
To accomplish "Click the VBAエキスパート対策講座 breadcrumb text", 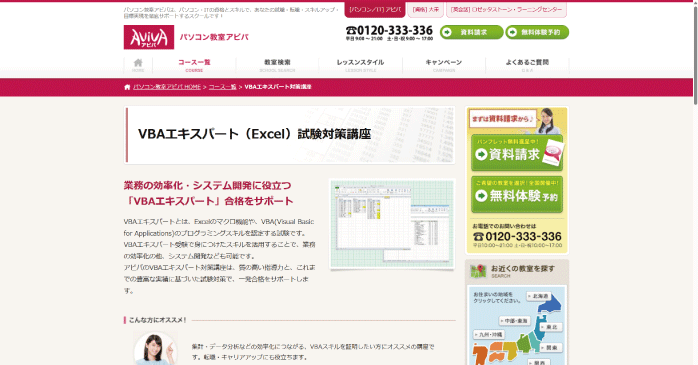I will pos(278,87).
